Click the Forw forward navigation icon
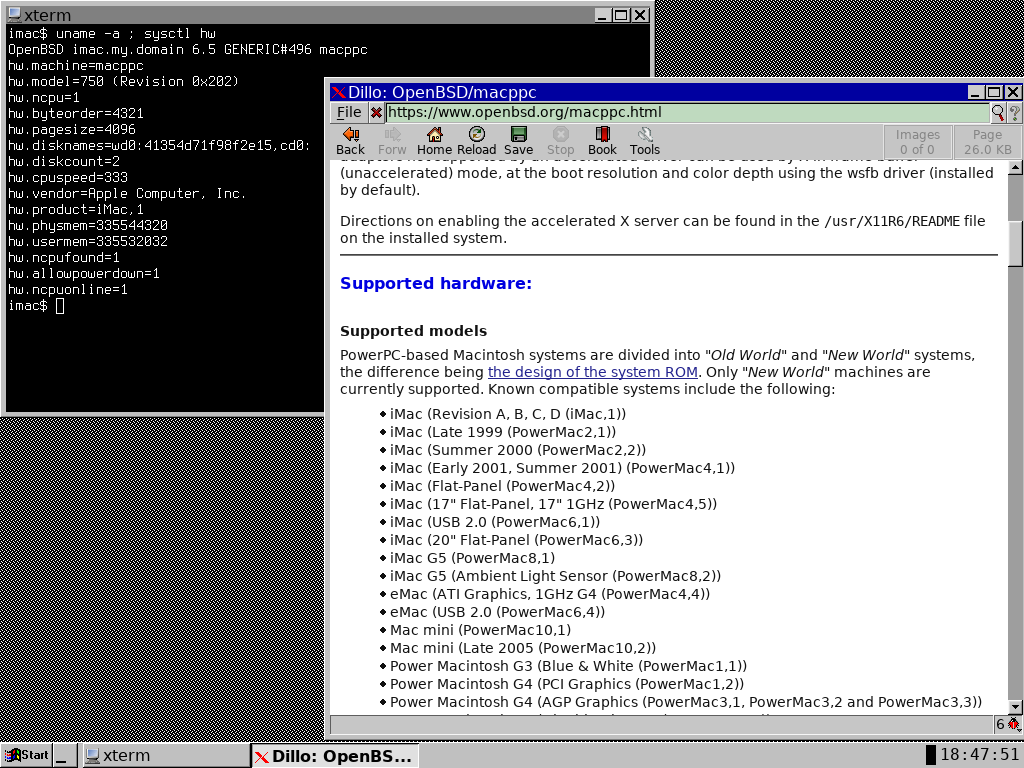1024x768 pixels. pyautogui.click(x=392, y=141)
